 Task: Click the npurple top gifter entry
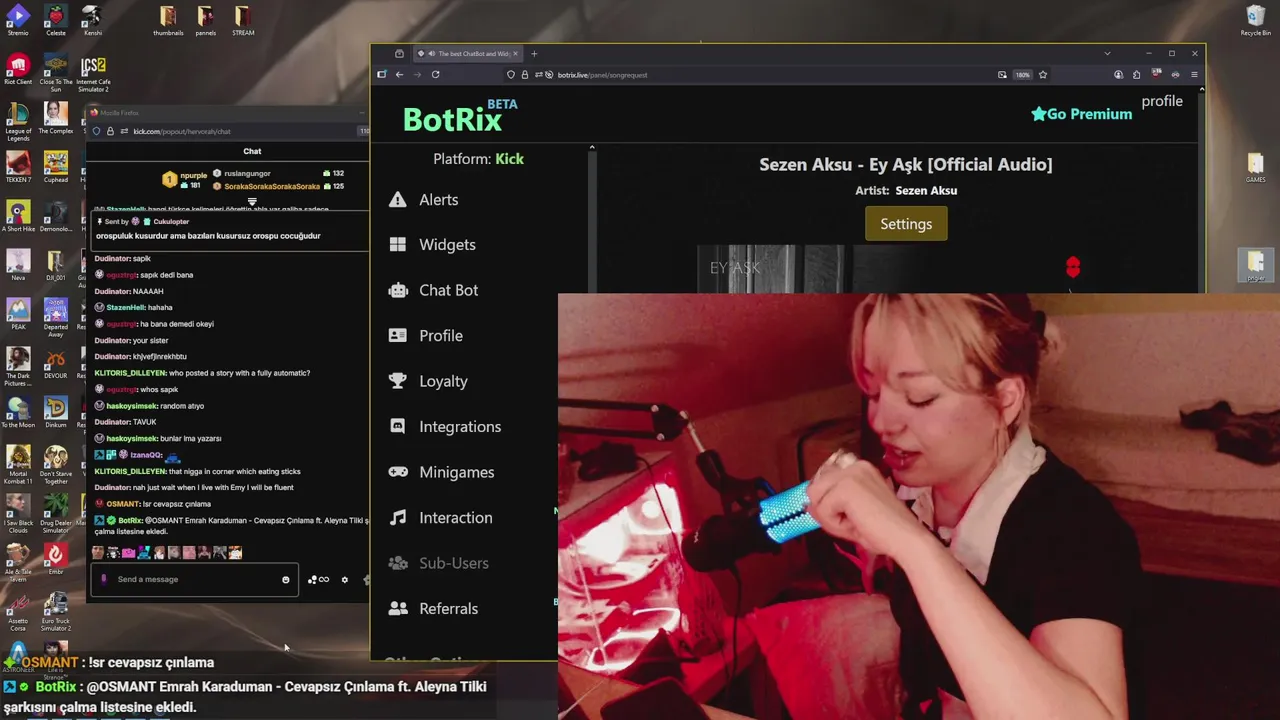coord(185,179)
